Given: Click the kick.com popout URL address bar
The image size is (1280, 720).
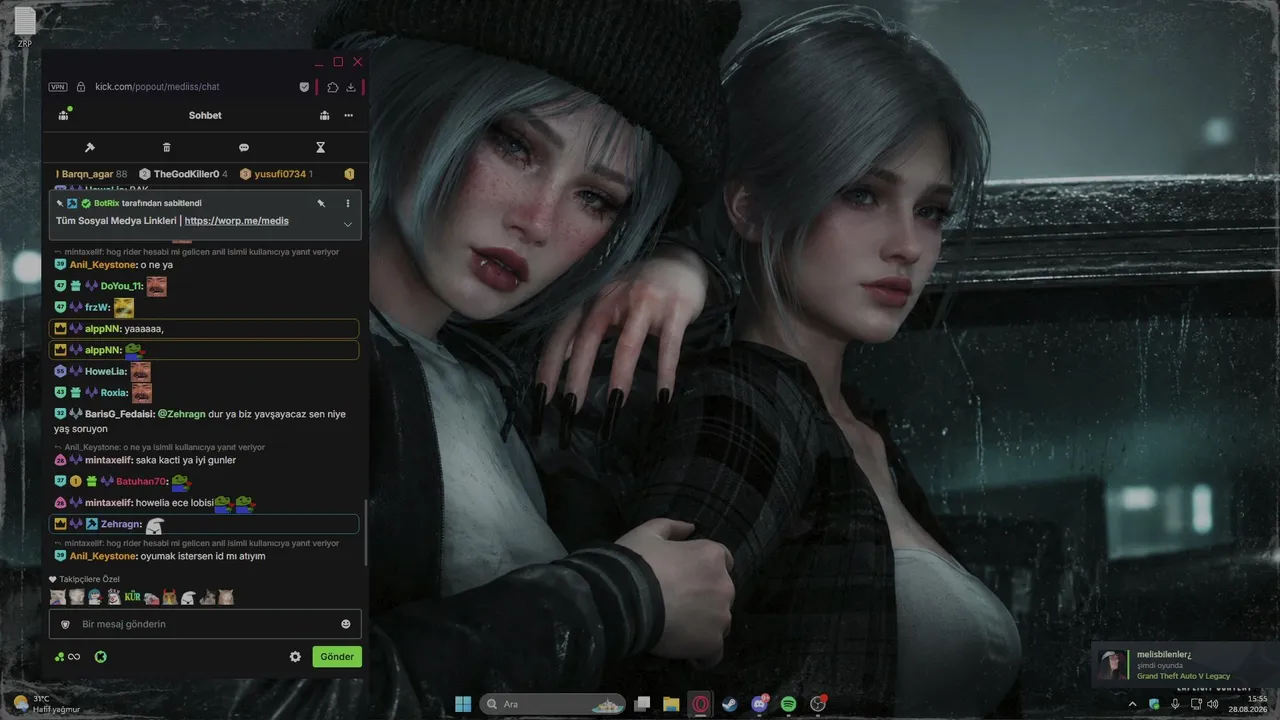Looking at the screenshot, I should pos(157,87).
